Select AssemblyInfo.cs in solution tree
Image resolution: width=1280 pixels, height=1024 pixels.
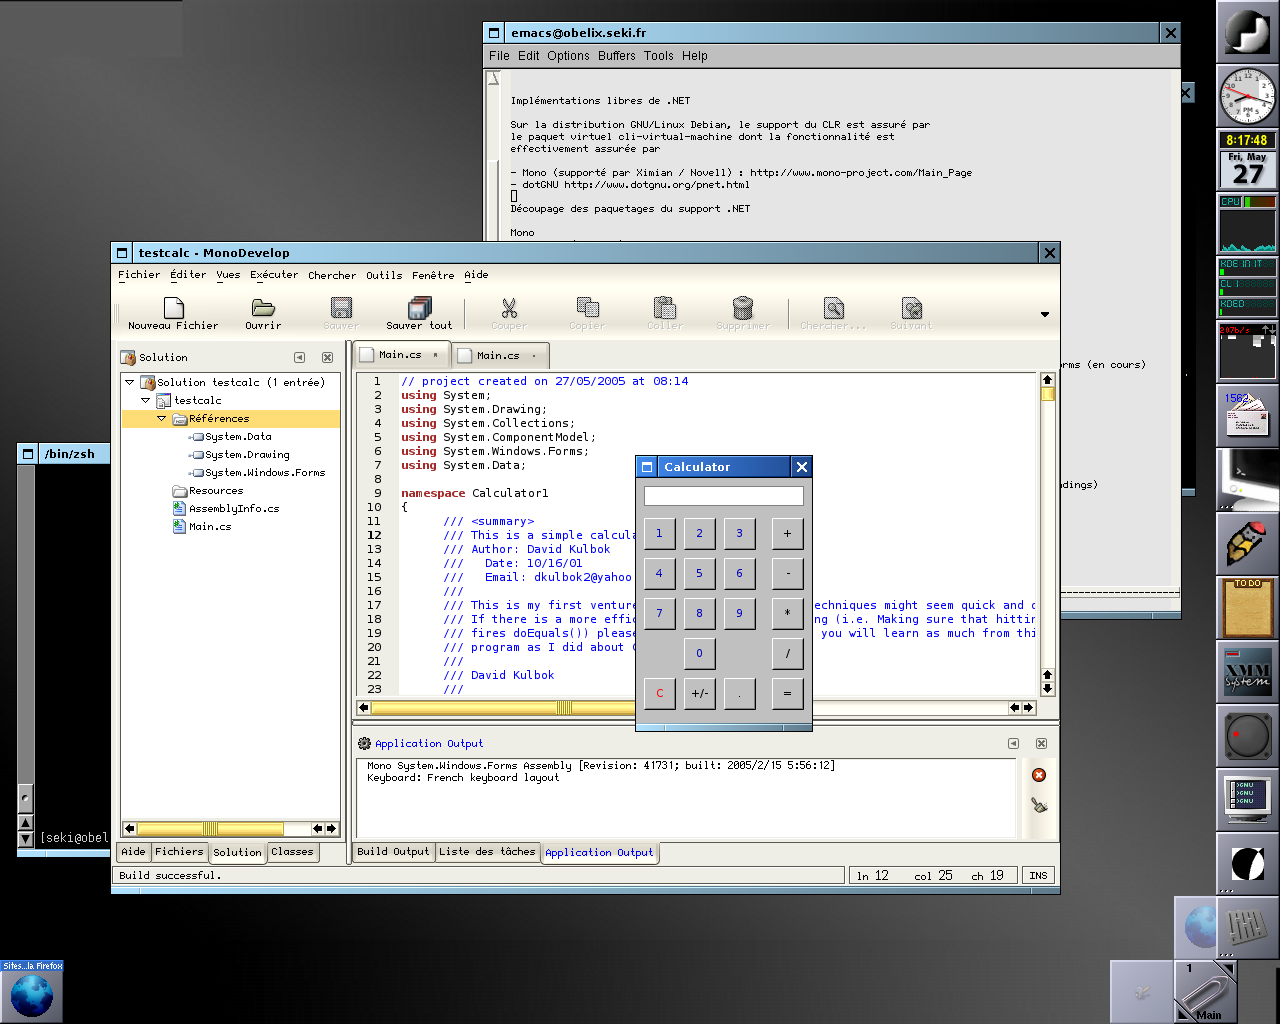click(x=234, y=509)
